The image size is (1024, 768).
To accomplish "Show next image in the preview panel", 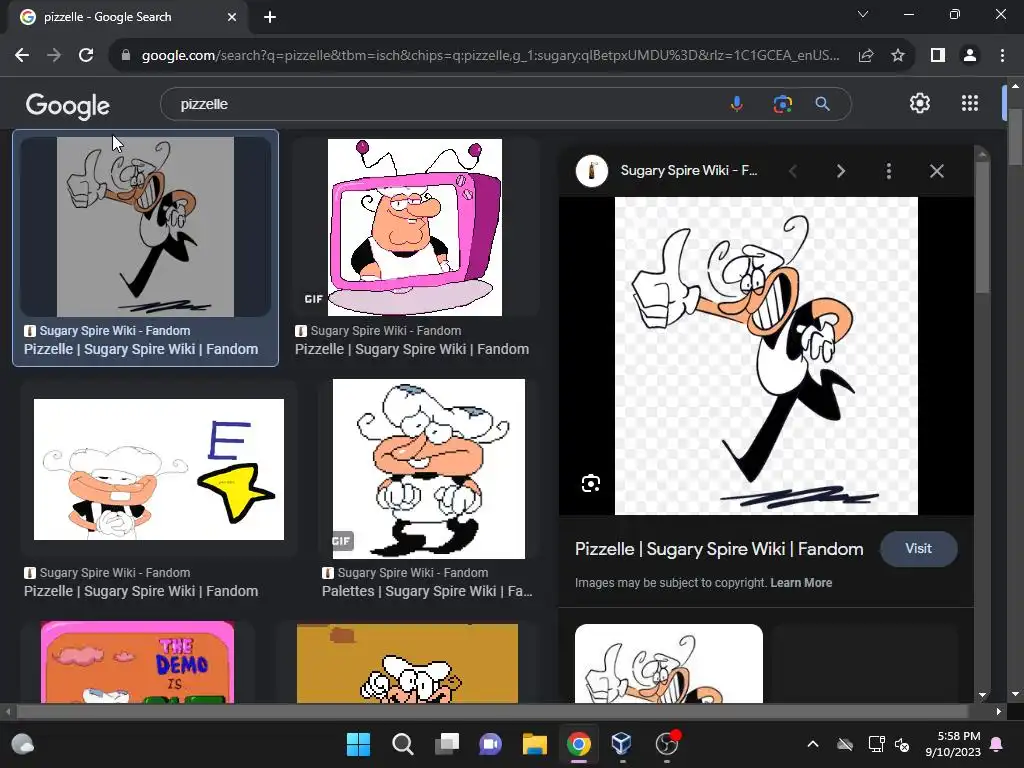I will pyautogui.click(x=840, y=171).
